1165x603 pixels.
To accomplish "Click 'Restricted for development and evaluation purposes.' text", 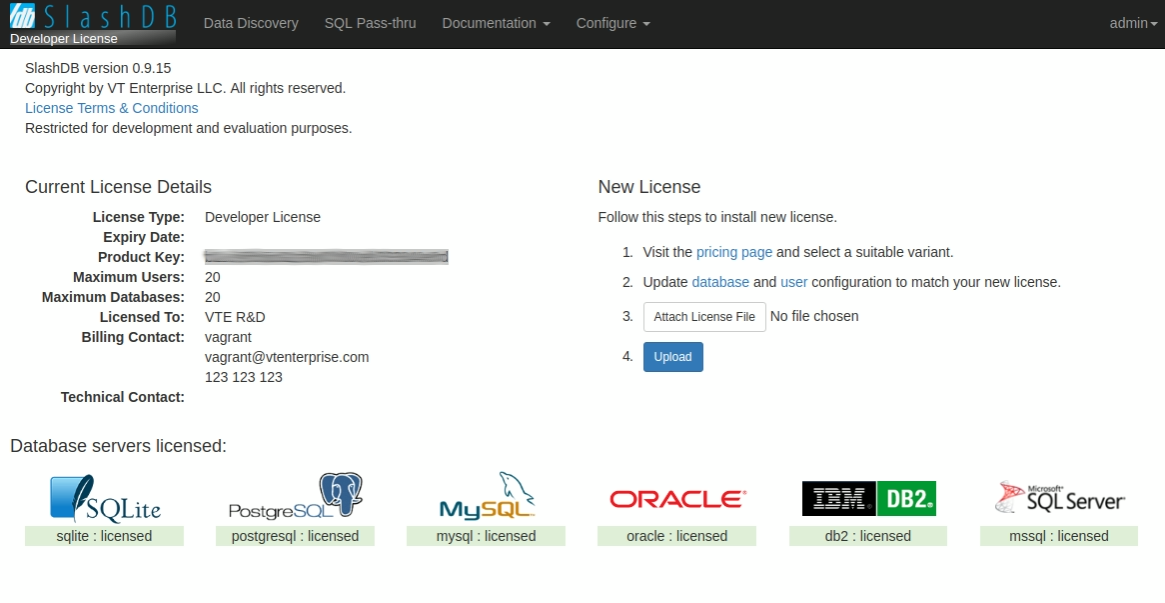I will (189, 128).
